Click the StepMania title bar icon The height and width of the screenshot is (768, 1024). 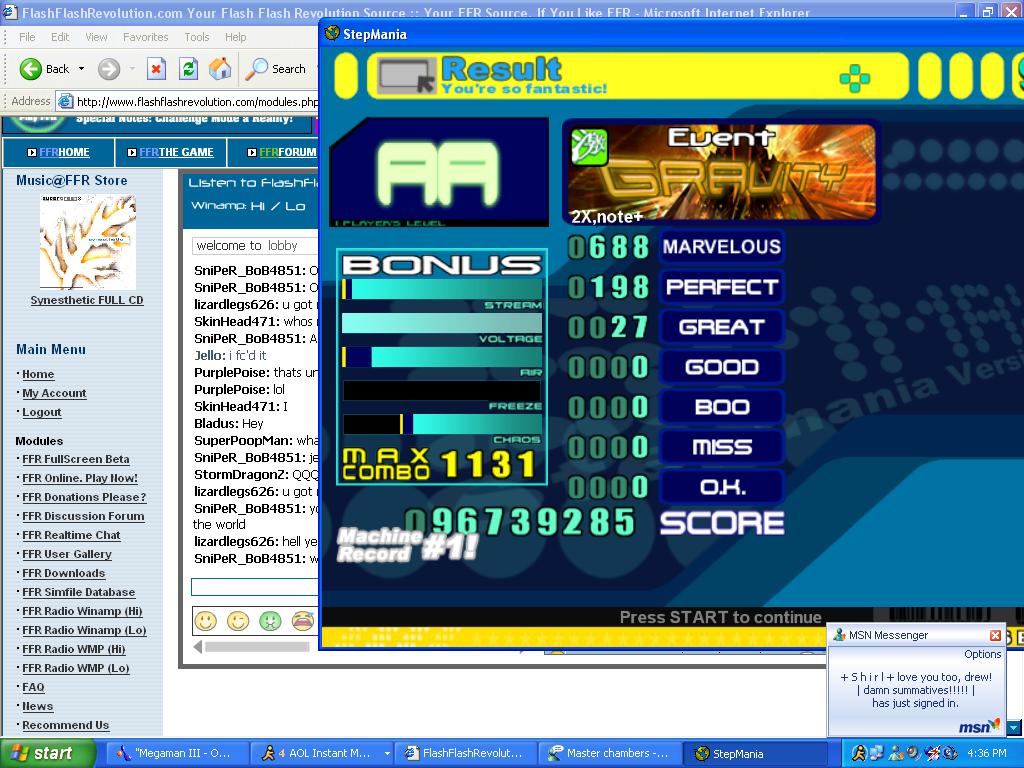pos(332,33)
